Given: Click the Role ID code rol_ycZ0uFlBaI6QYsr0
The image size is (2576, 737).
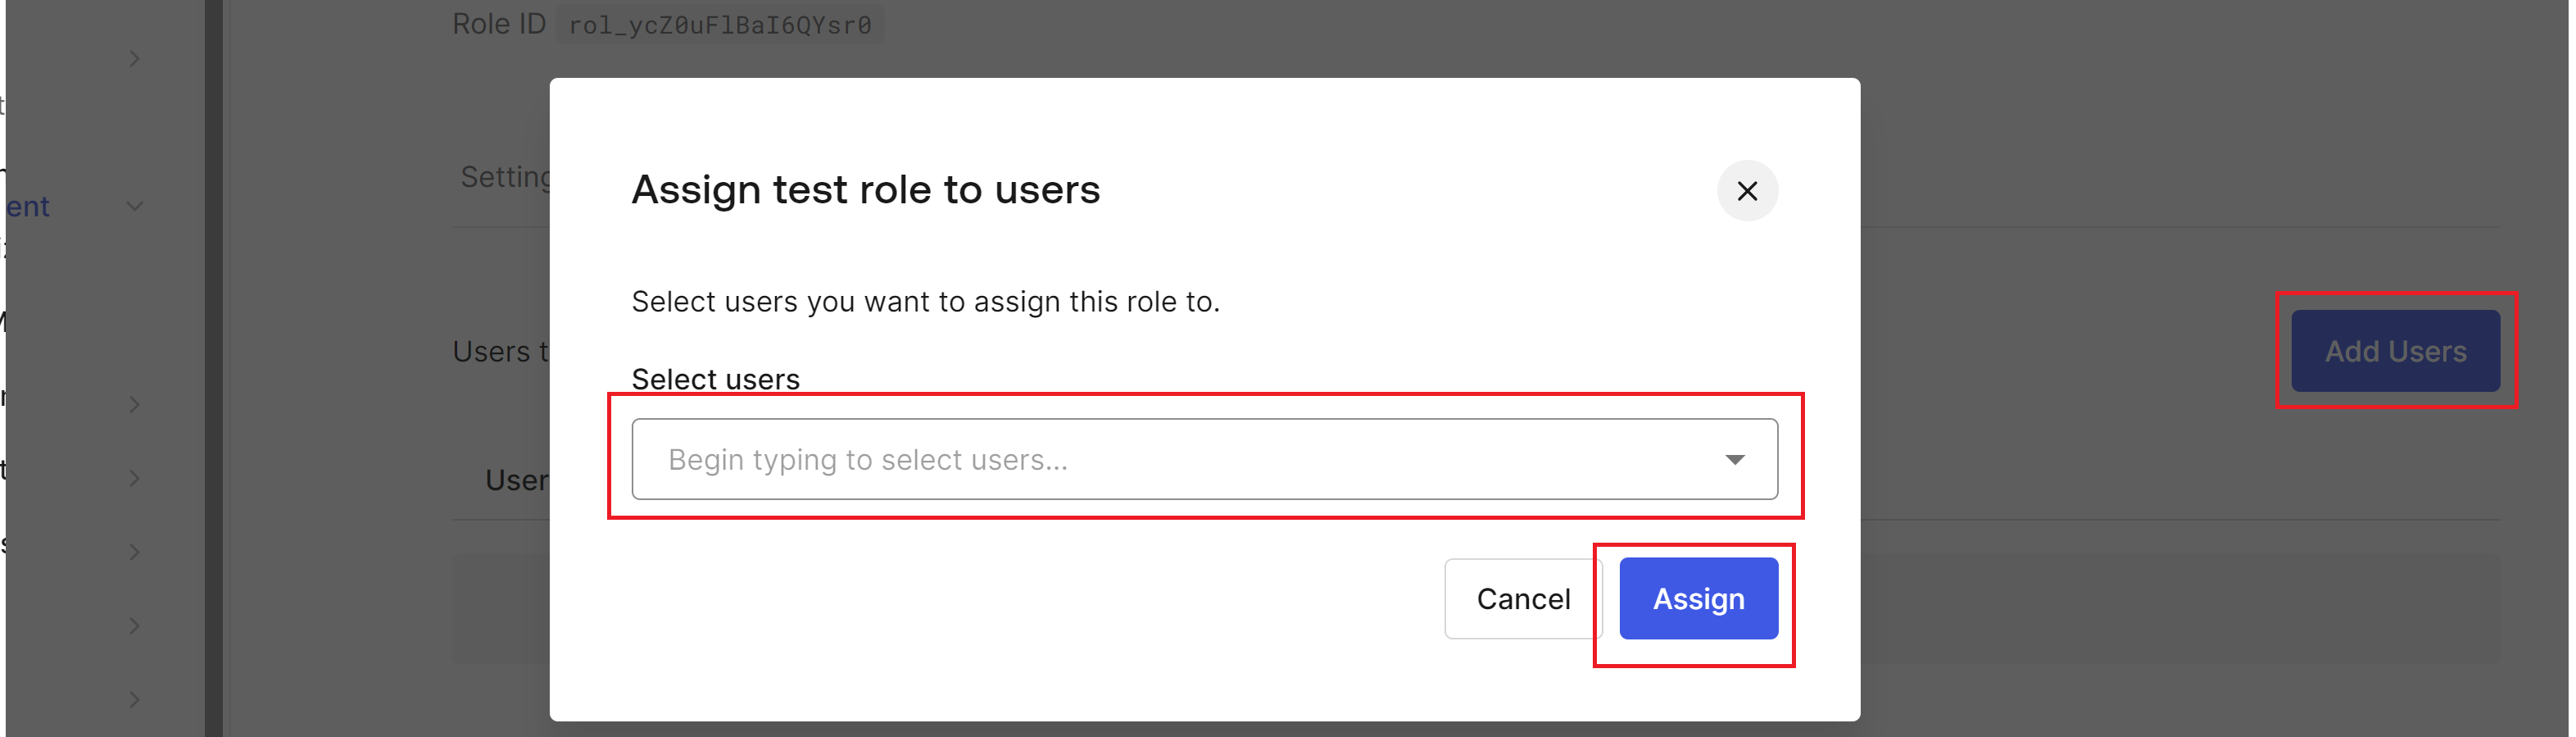Looking at the screenshot, I should (x=719, y=25).
